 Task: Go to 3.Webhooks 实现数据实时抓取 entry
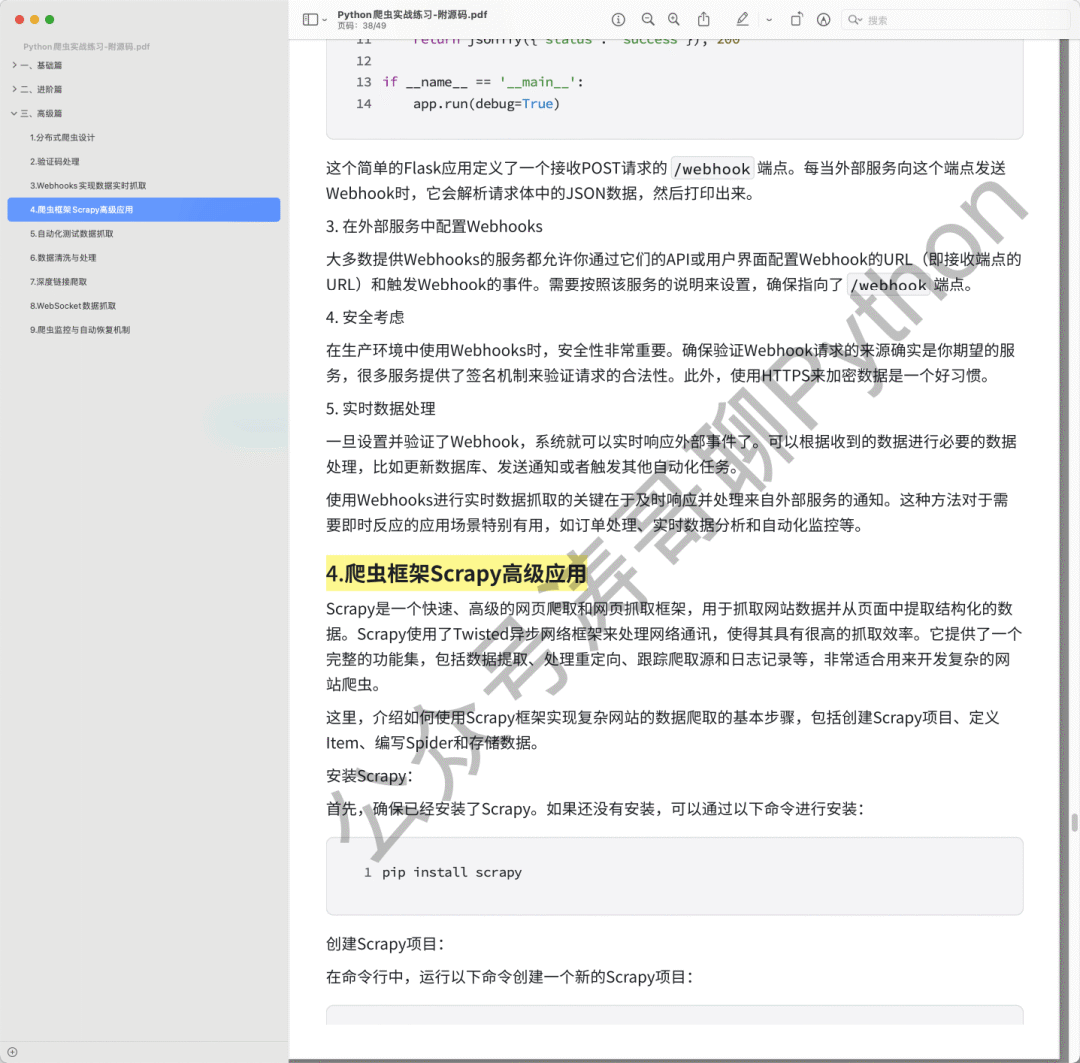[88, 185]
